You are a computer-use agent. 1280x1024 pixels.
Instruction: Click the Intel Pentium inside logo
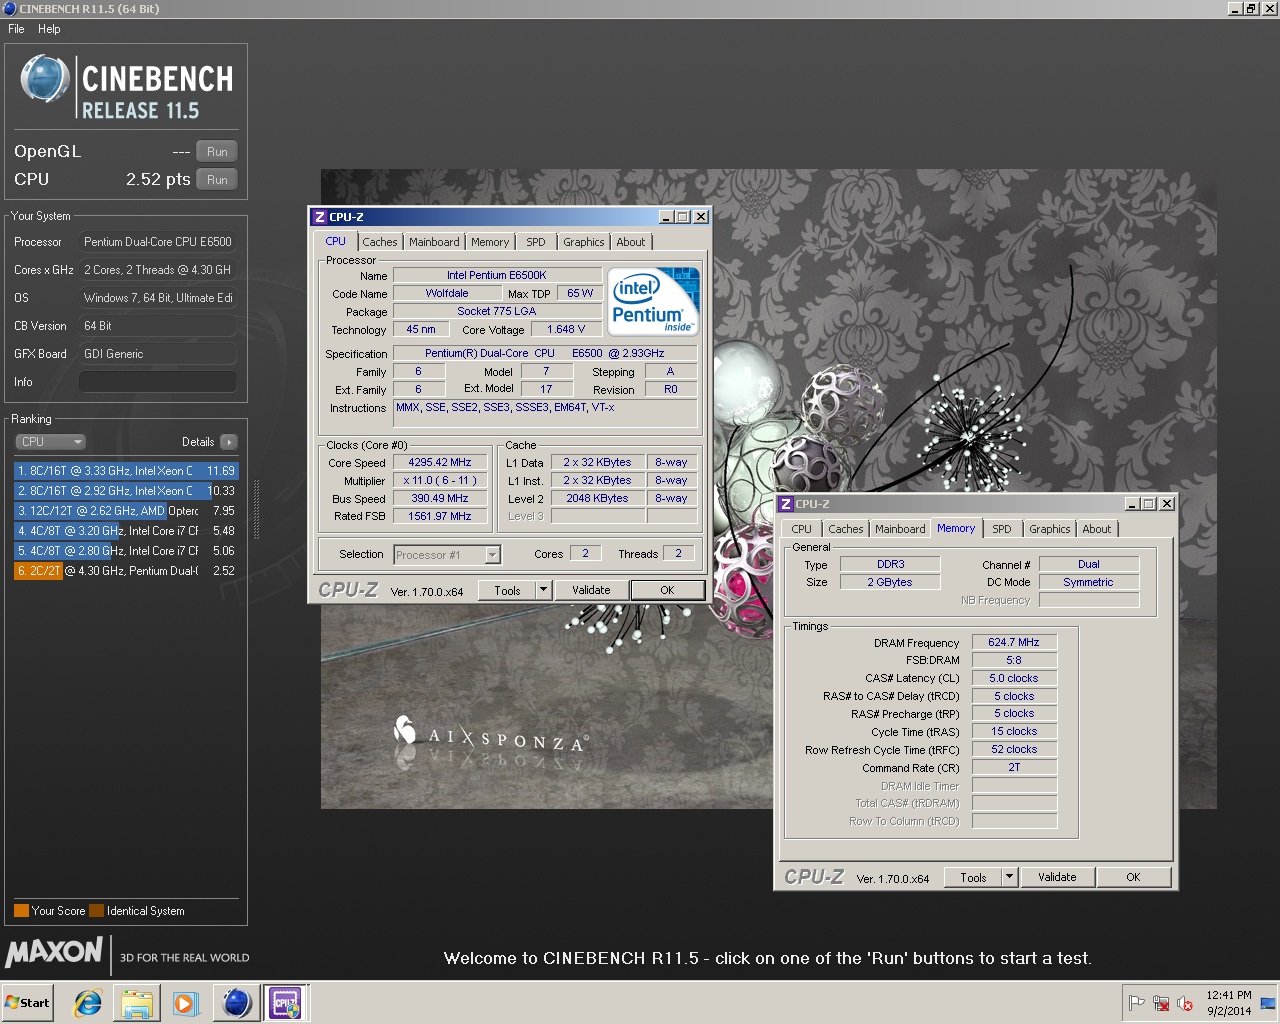pos(654,302)
